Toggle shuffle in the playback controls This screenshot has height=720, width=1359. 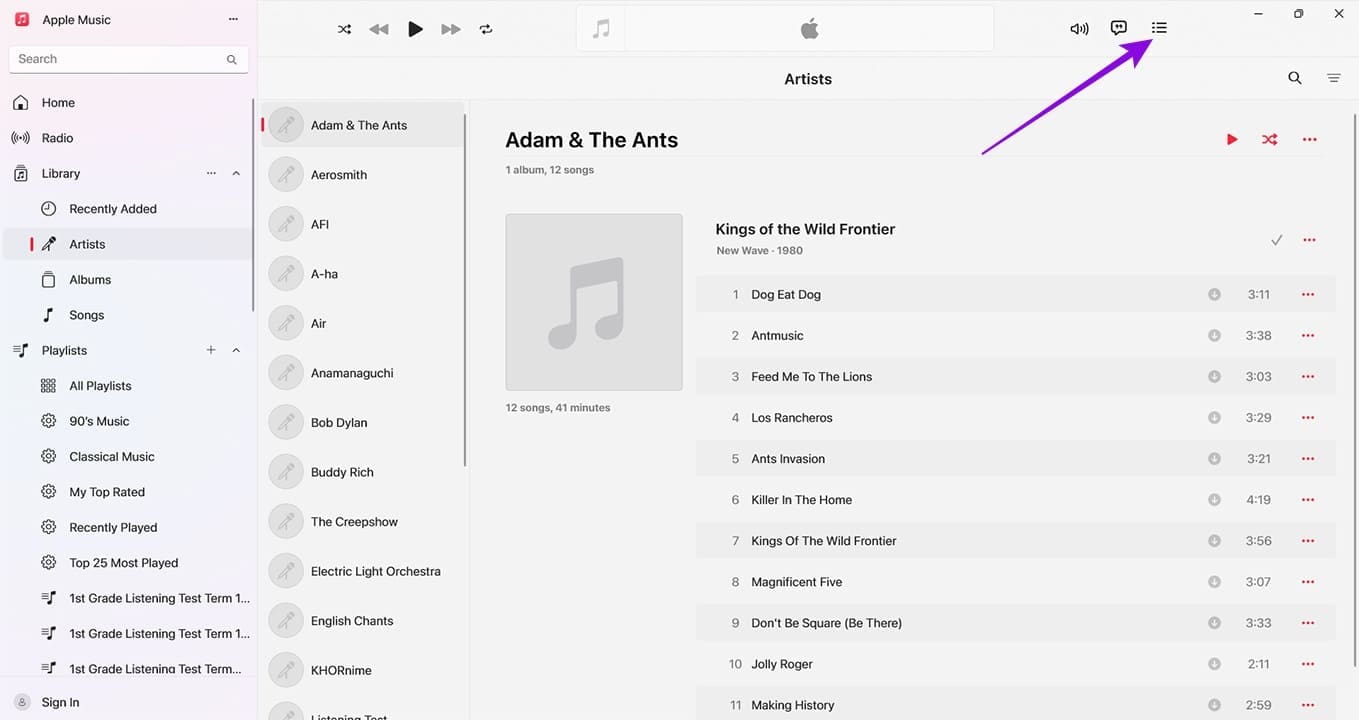tap(344, 29)
